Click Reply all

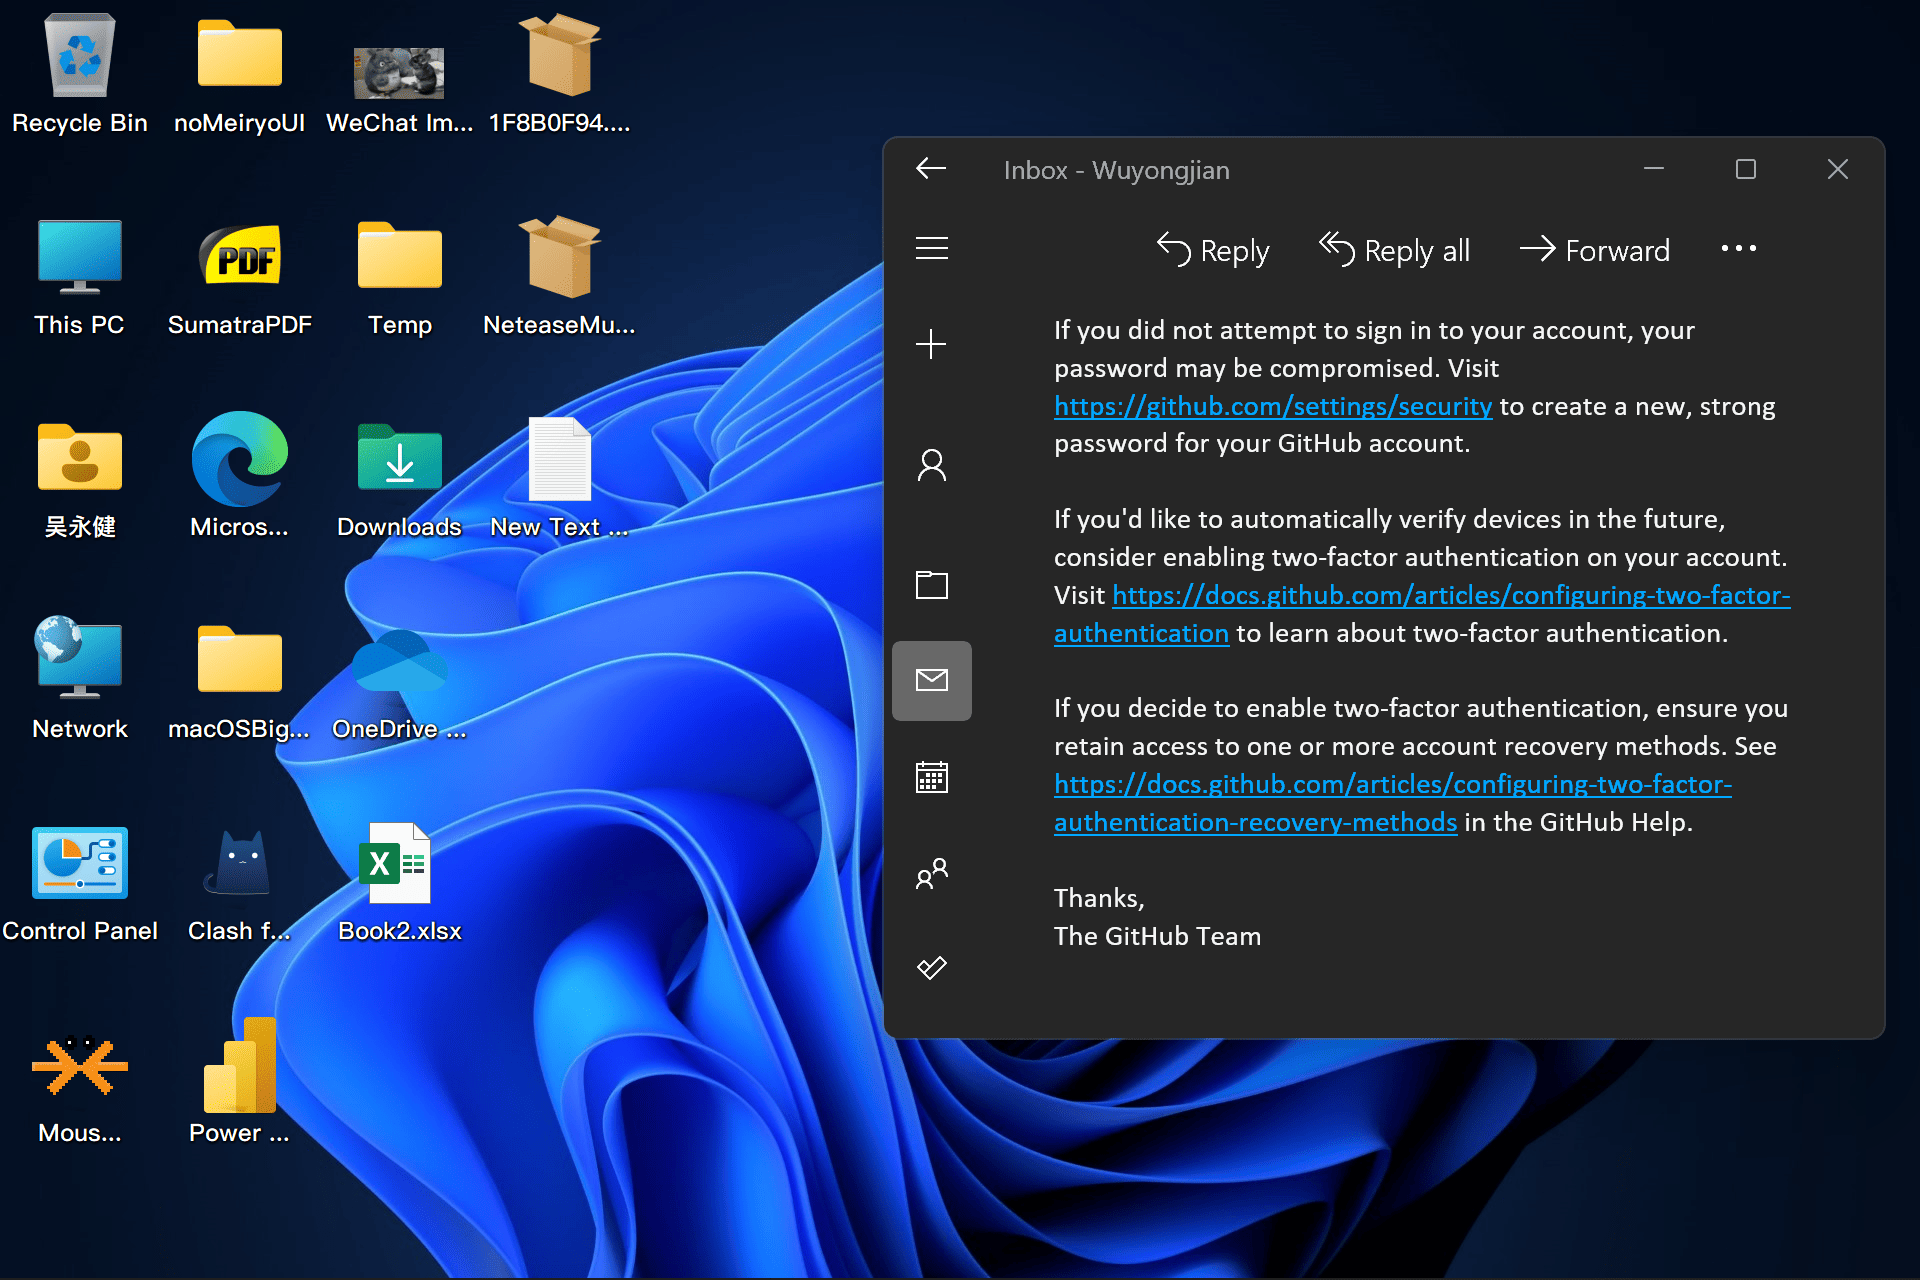[1394, 250]
